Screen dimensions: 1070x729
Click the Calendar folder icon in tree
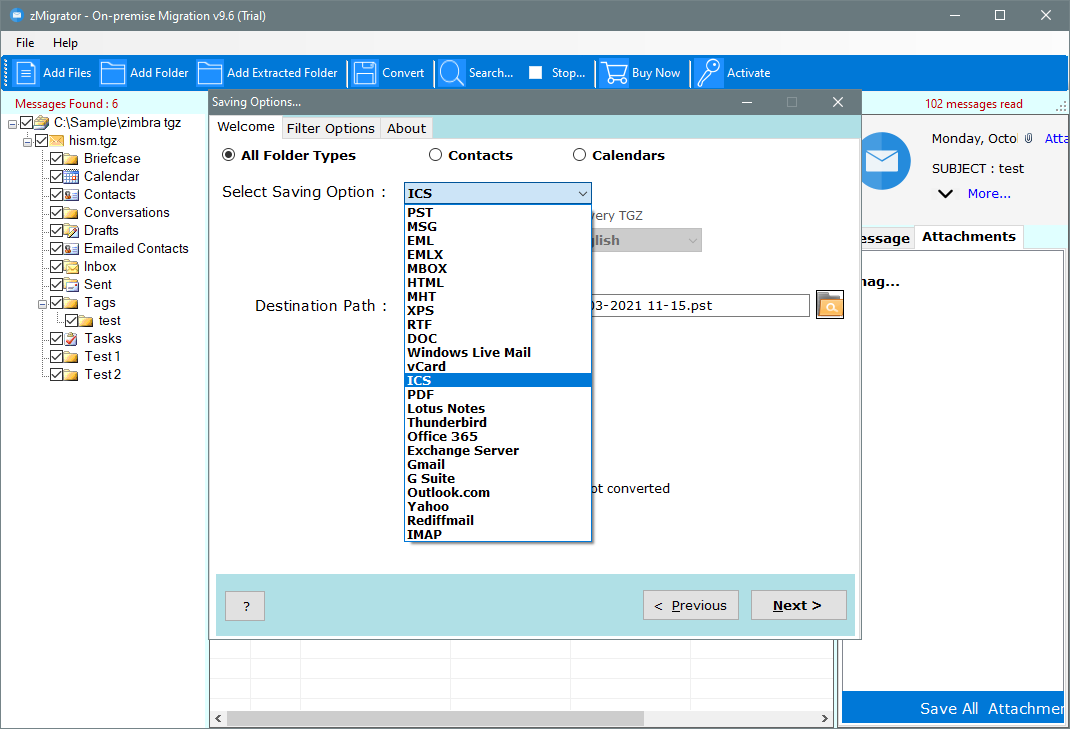(x=71, y=177)
